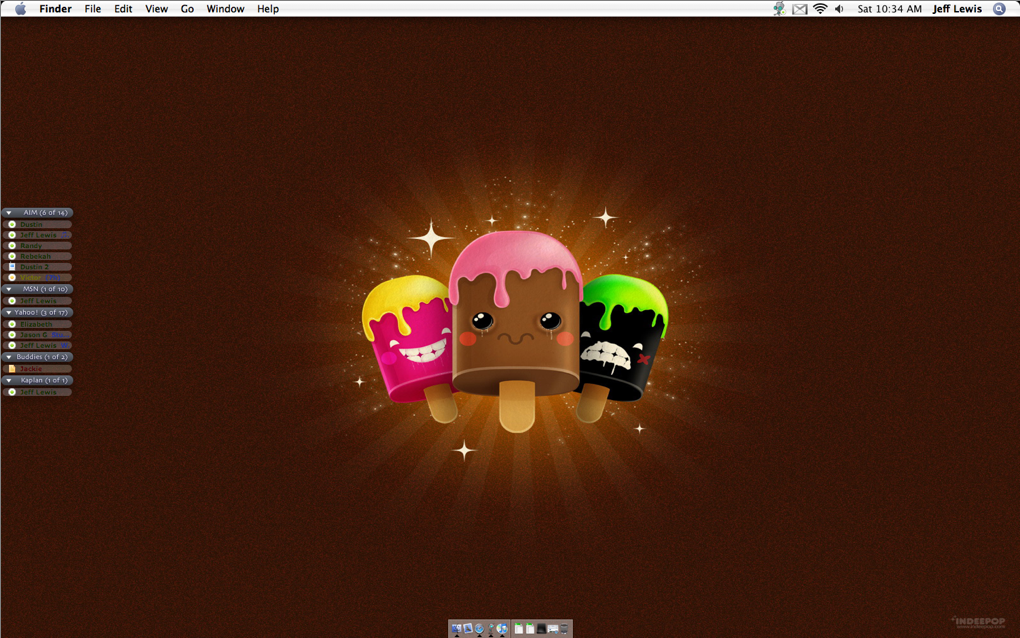
Task: Open the Jeff Lewis user switching menu
Action: click(957, 8)
